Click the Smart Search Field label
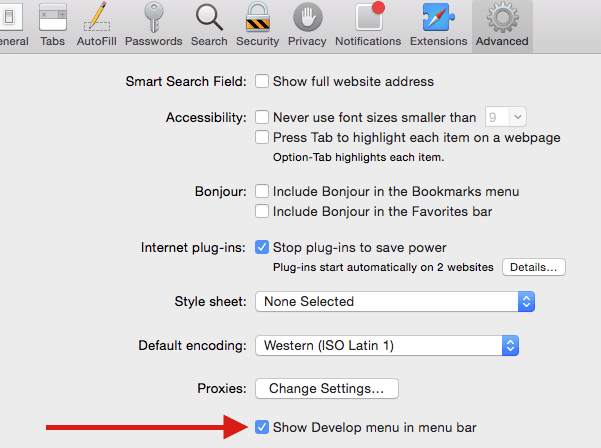The width and height of the screenshot is (601, 448). [186, 81]
